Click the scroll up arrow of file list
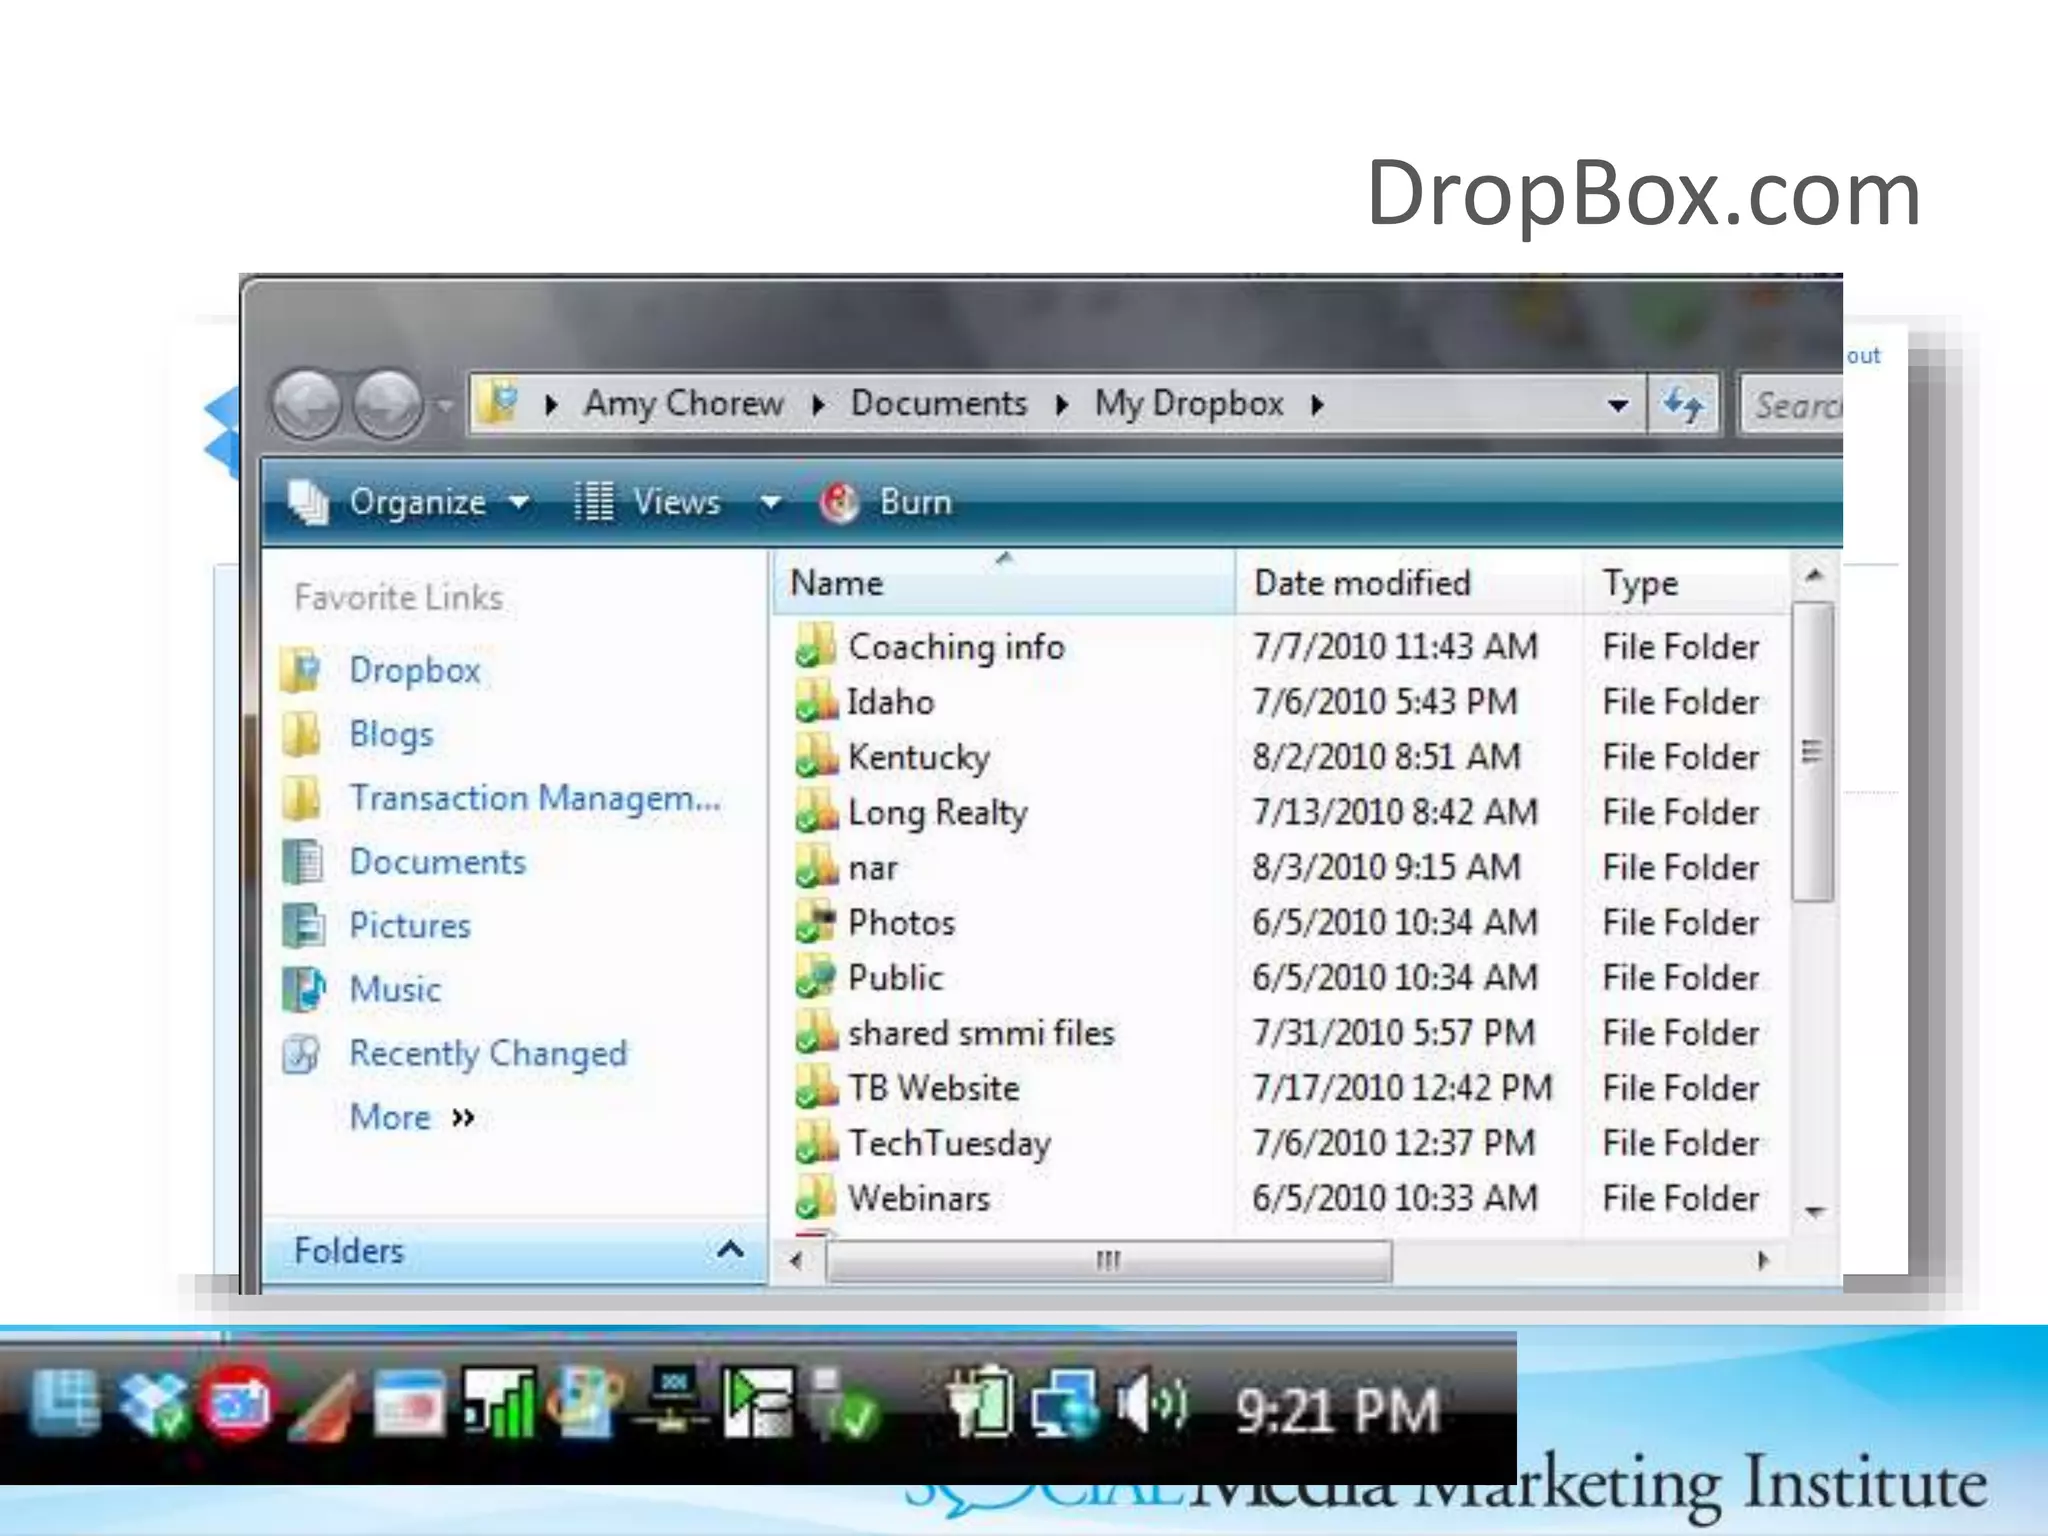 click(x=1813, y=575)
